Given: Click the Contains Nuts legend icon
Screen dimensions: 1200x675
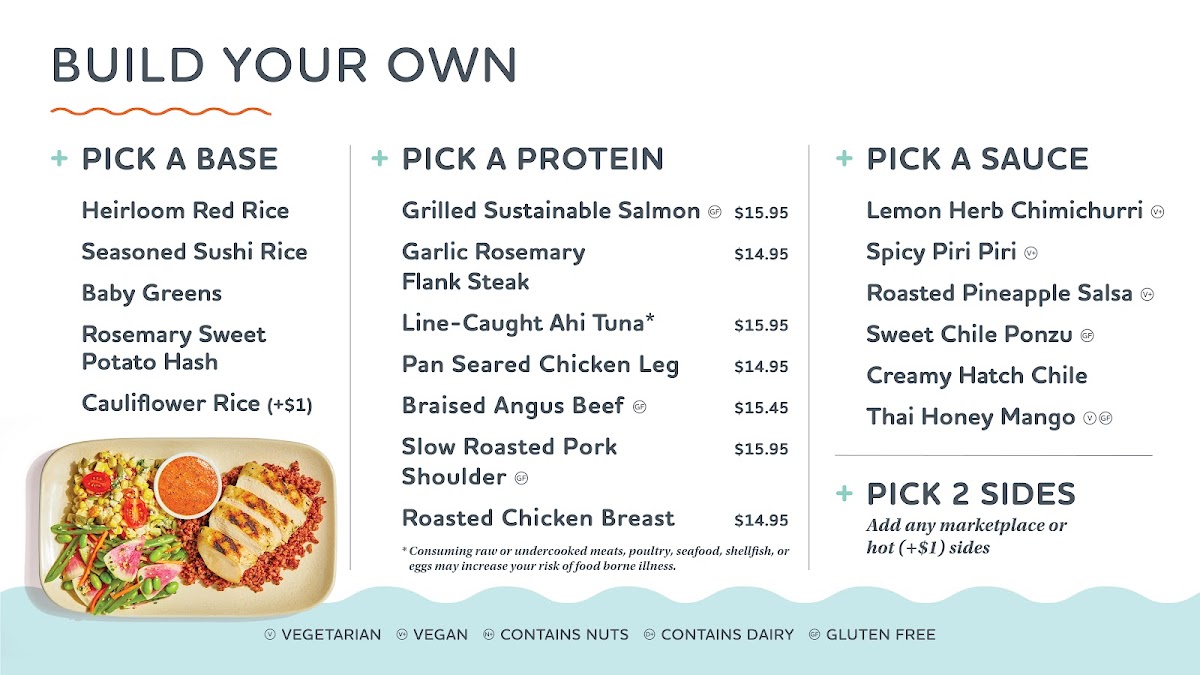Looking at the screenshot, I should (x=489, y=634).
